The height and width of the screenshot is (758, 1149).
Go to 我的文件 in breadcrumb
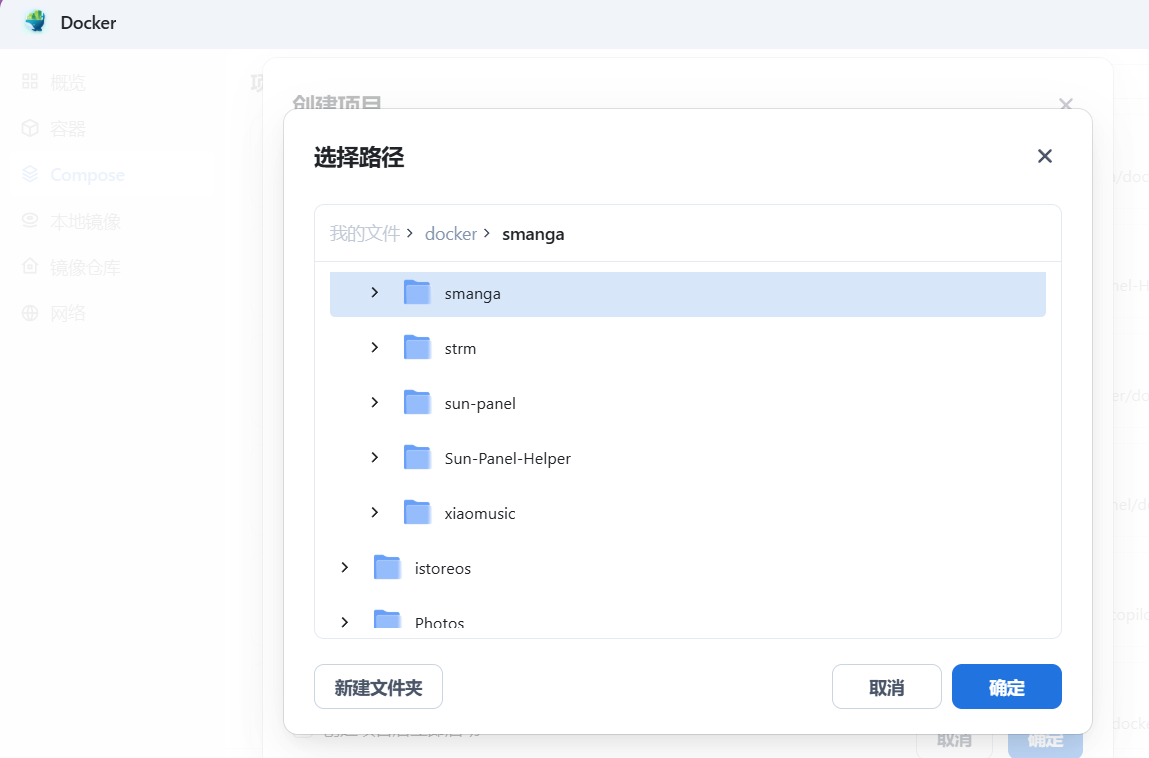point(364,234)
